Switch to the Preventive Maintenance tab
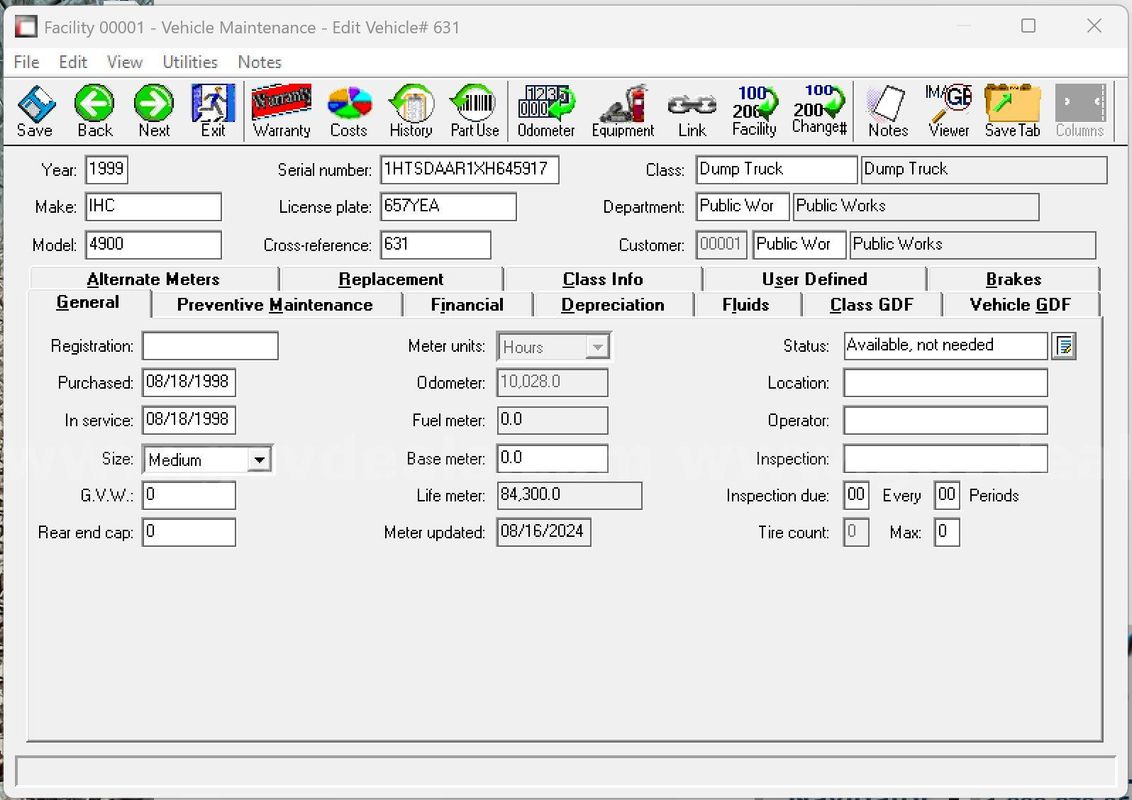The height and width of the screenshot is (800, 1132). [x=275, y=305]
